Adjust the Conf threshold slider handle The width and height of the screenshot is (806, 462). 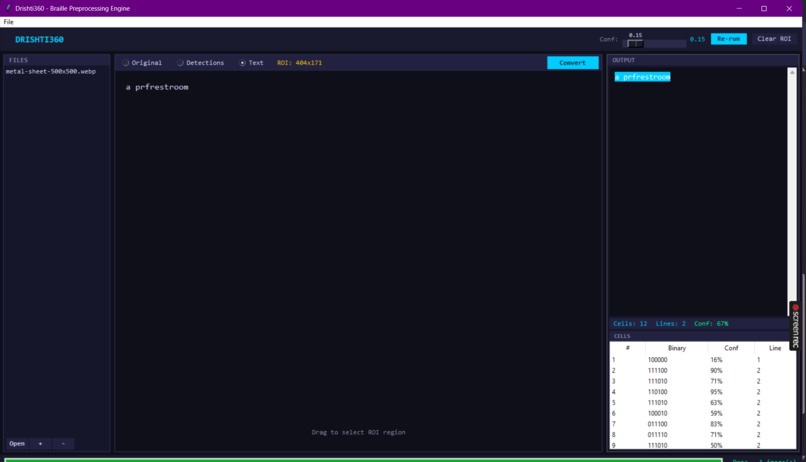click(635, 44)
